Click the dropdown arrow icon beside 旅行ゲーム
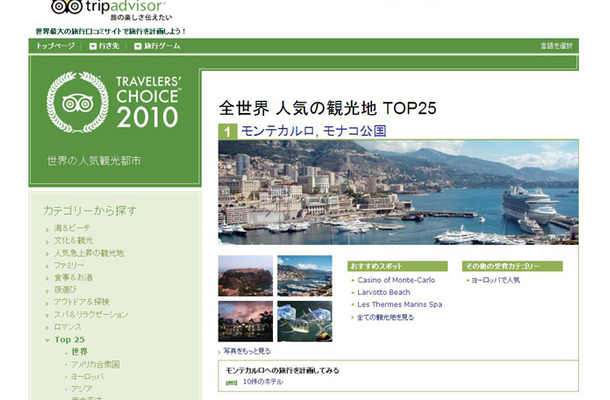 pyautogui.click(x=138, y=46)
